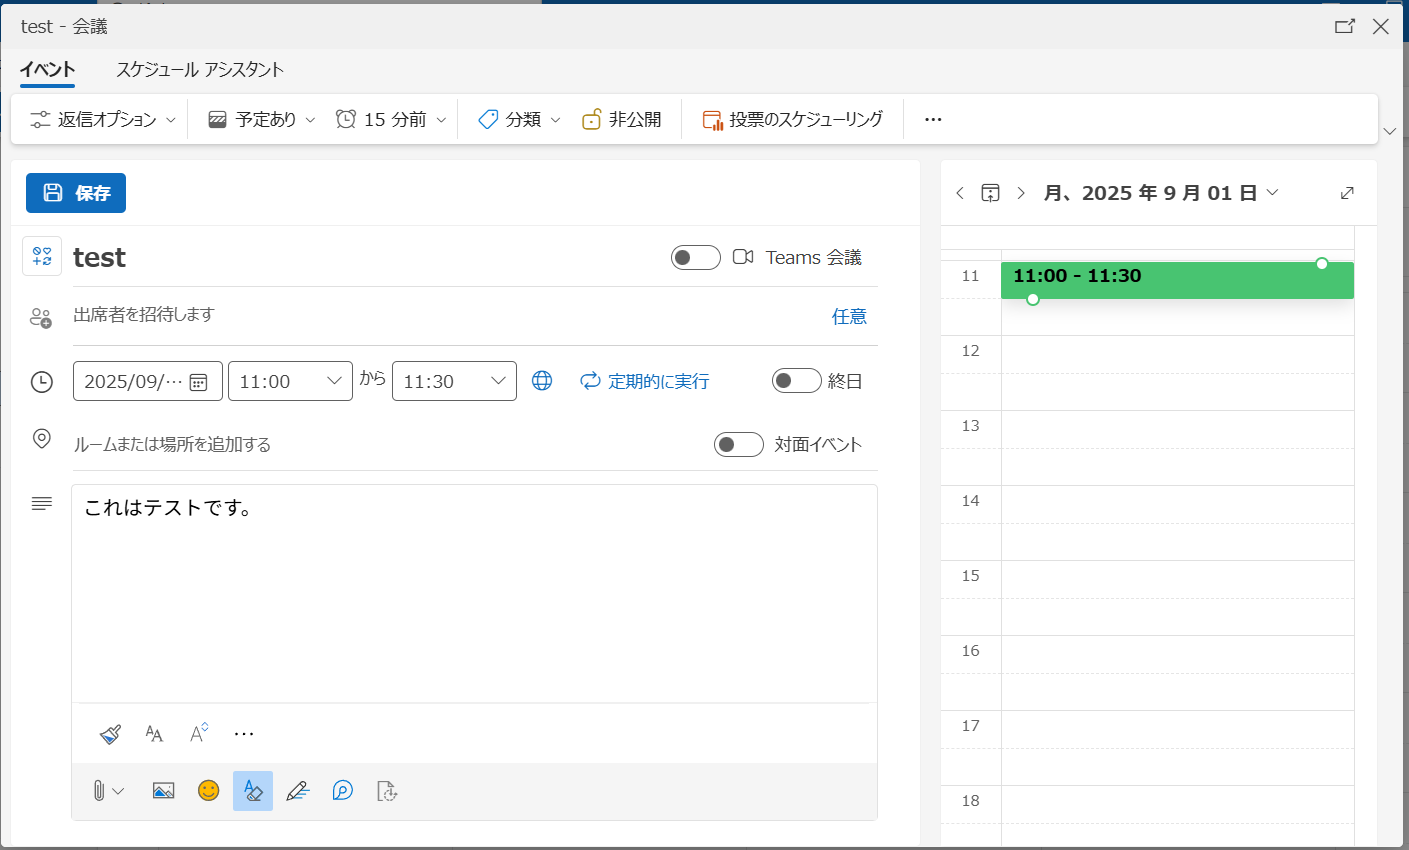Select the 11:00 - 11:30 green event block
The width and height of the screenshot is (1409, 850).
click(1177, 280)
